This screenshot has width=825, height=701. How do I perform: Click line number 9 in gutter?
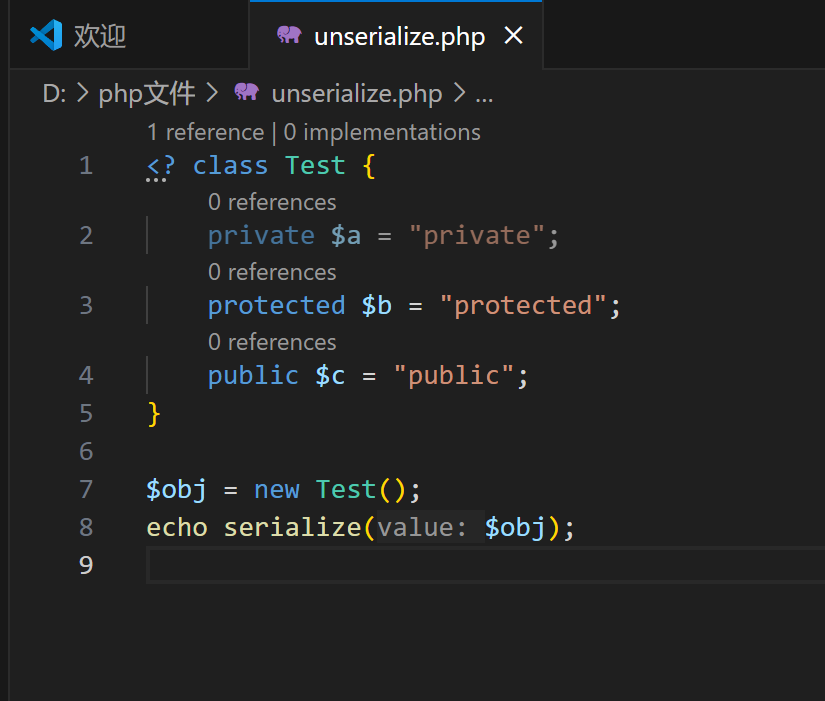[x=86, y=565]
